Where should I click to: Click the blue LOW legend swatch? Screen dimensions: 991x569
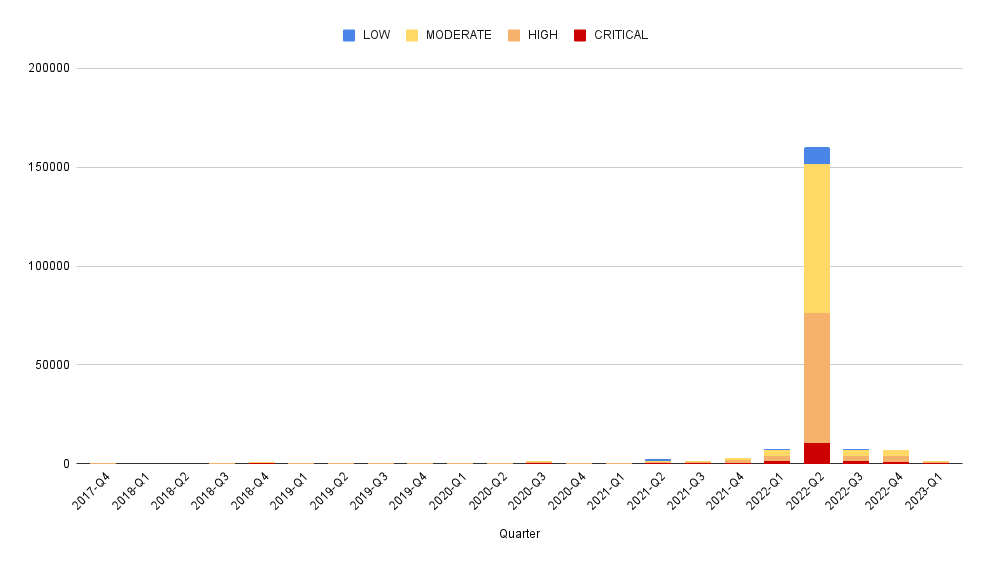point(349,35)
